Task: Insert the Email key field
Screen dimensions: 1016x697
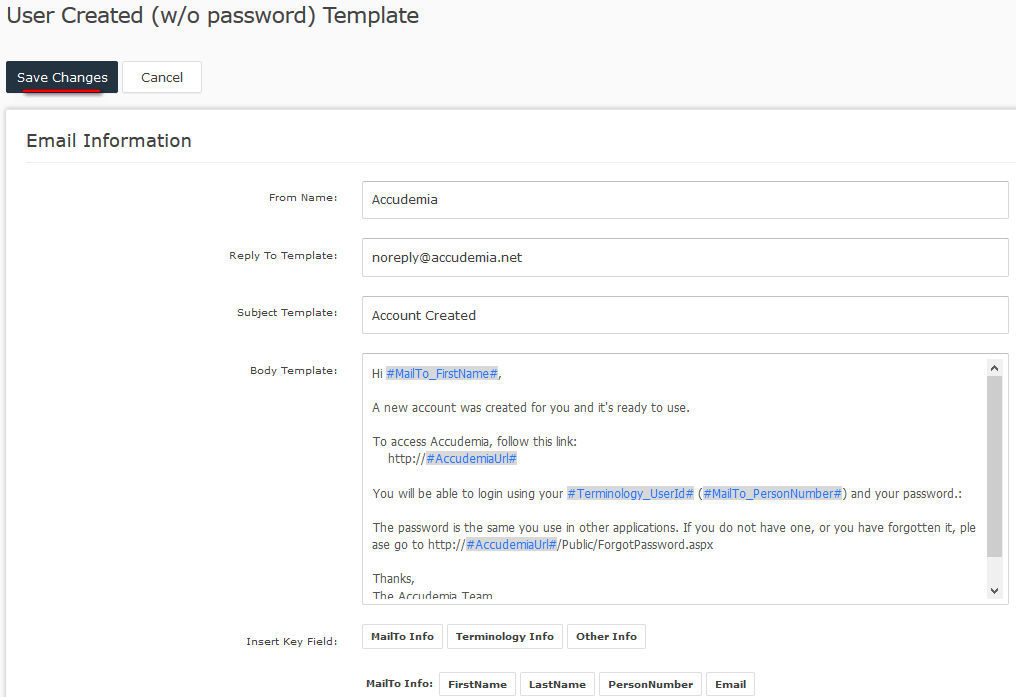Action: (x=730, y=684)
